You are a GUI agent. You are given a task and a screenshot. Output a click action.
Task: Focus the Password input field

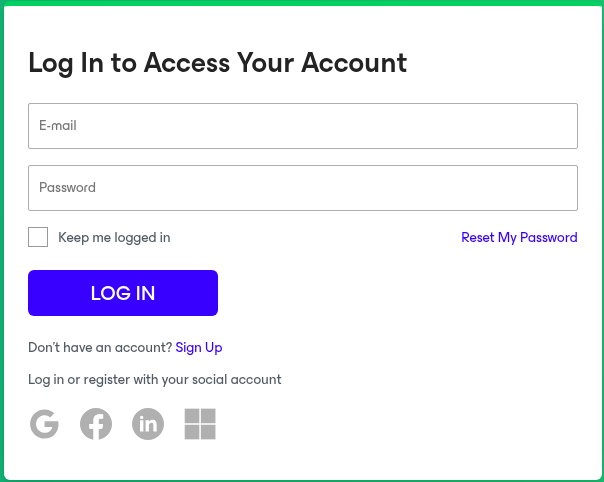pyautogui.click(x=302, y=188)
